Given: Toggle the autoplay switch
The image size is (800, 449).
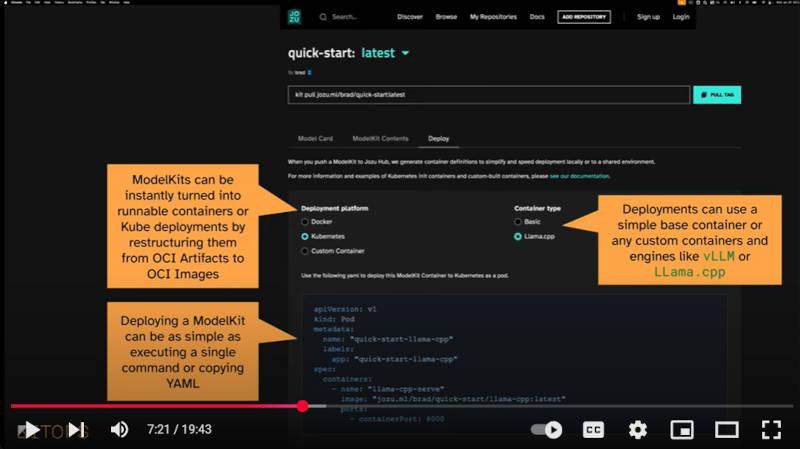Looking at the screenshot, I should coord(547,430).
